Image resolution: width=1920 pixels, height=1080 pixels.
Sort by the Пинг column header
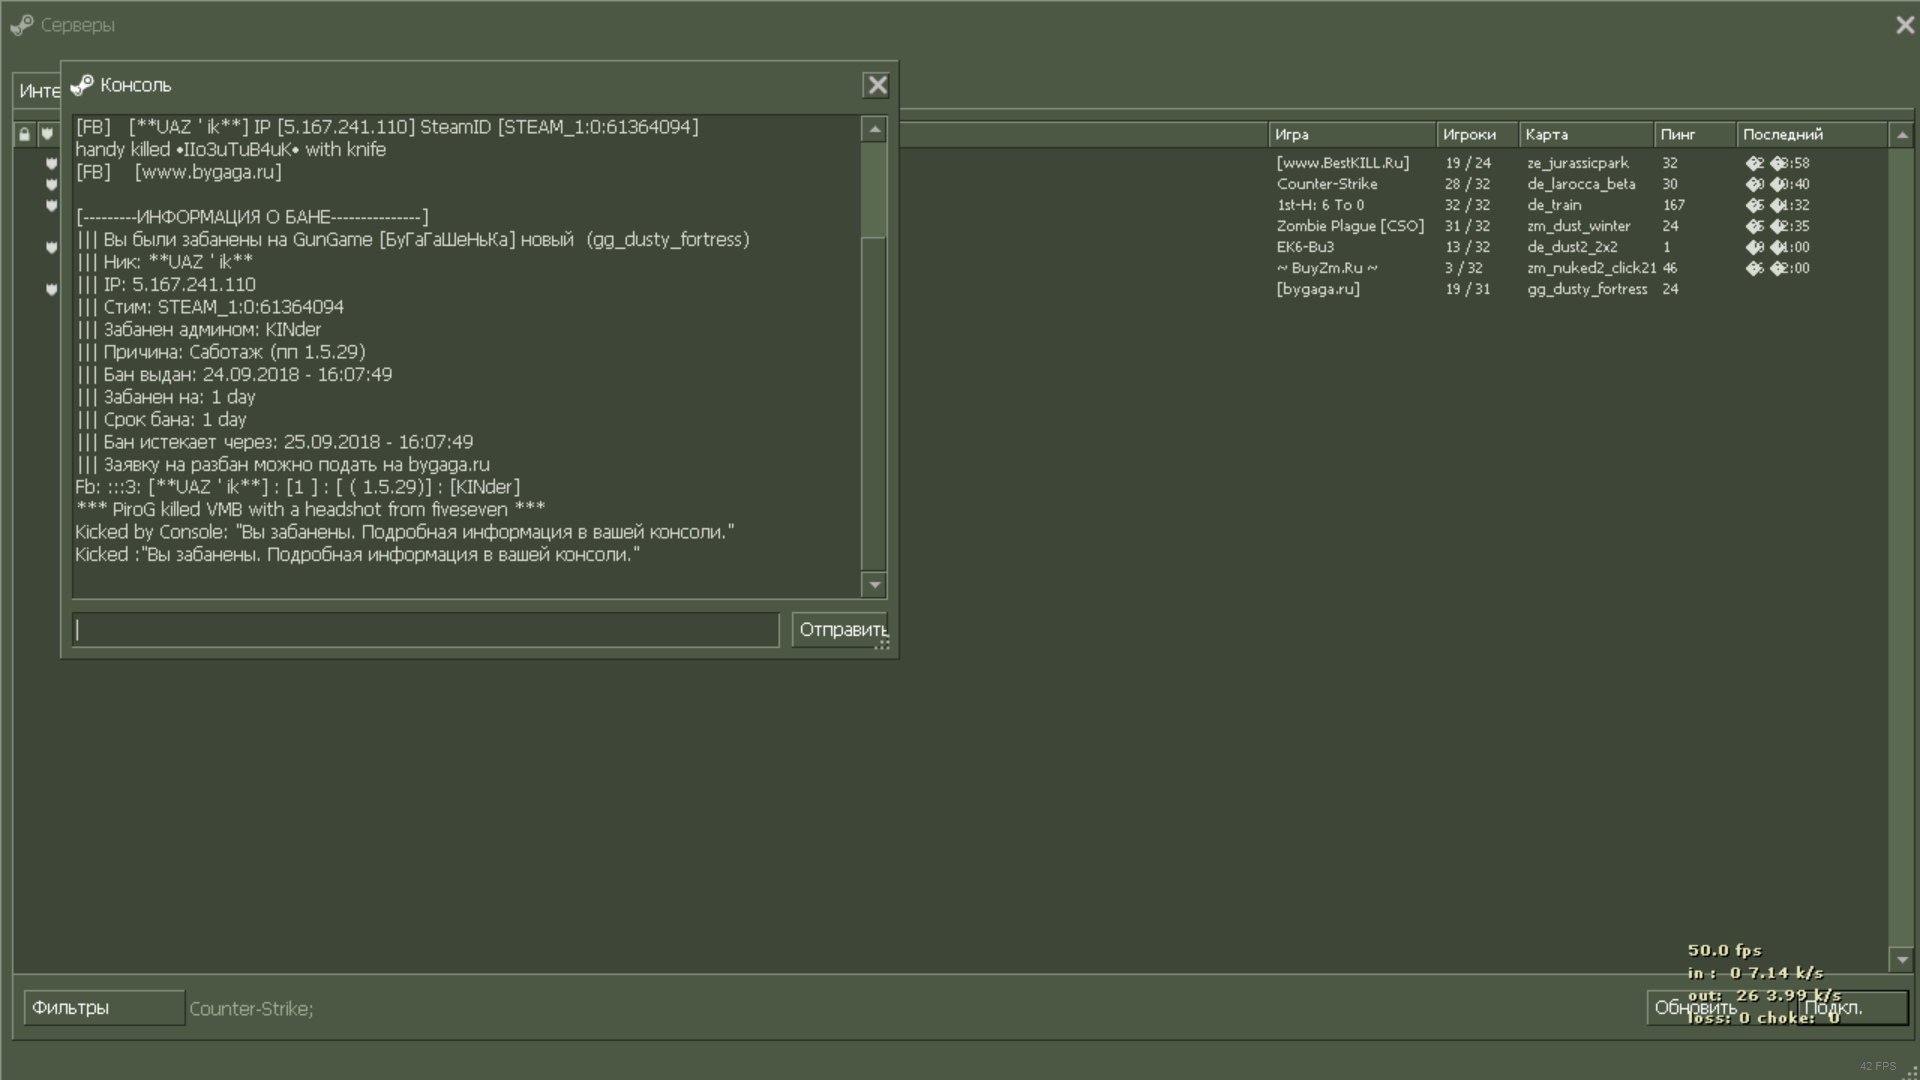pos(1695,135)
